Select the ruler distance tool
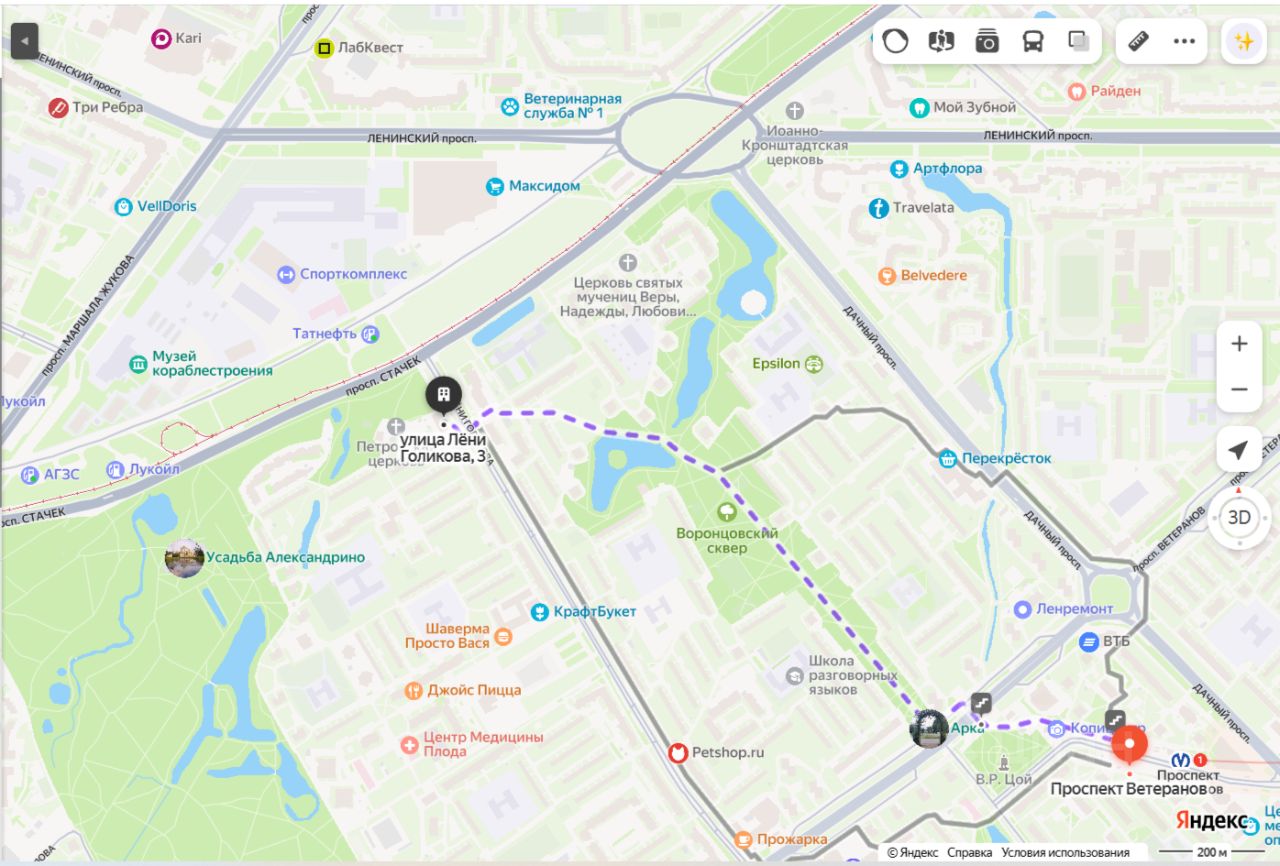Image resolution: width=1280 pixels, height=866 pixels. coord(1138,41)
